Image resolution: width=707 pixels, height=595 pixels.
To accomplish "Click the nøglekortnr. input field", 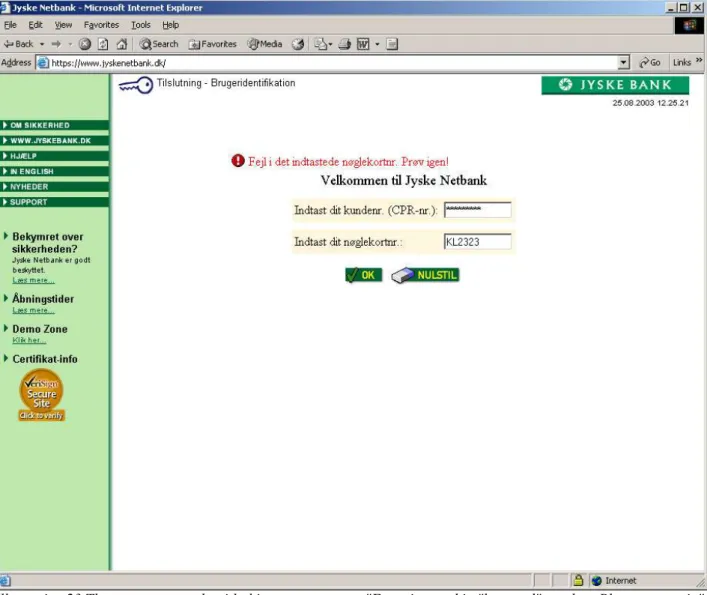I will click(x=477, y=242).
